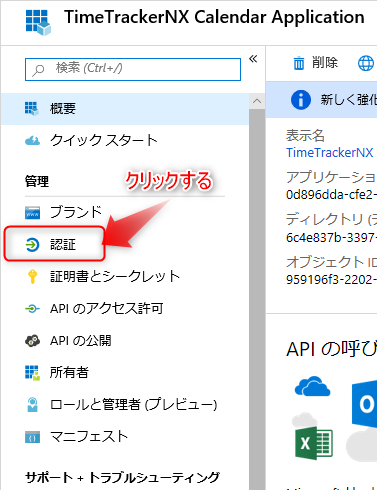Click the API の公開 cloud icon
Image resolution: width=377 pixels, height=490 pixels.
click(x=32, y=341)
